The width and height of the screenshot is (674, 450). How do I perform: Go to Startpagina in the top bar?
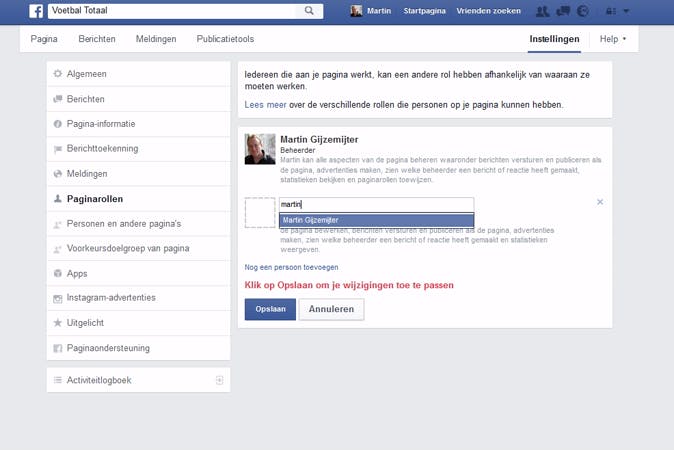pyautogui.click(x=424, y=11)
